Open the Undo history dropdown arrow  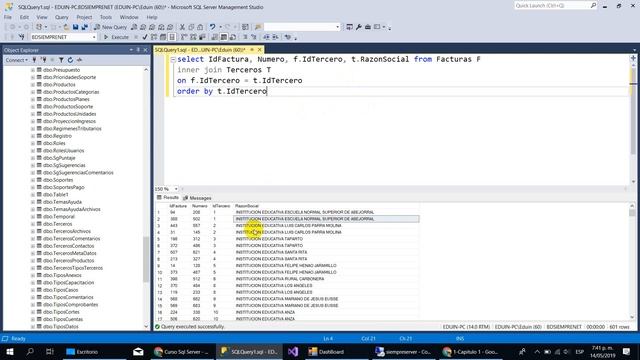coord(220,27)
